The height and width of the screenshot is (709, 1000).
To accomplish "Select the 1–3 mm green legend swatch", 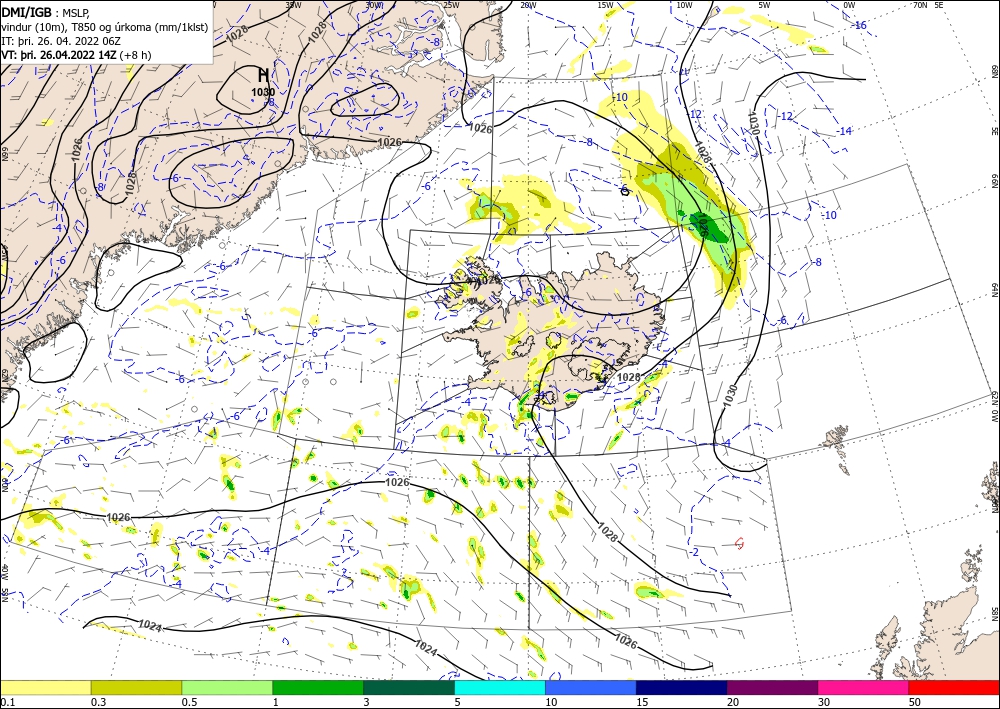I will coord(318,687).
